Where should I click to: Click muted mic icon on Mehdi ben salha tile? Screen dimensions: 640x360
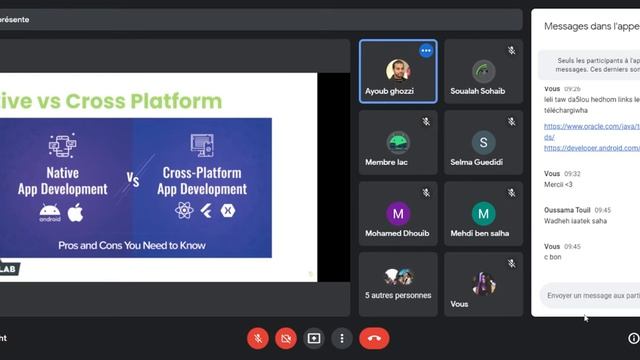pyautogui.click(x=511, y=193)
